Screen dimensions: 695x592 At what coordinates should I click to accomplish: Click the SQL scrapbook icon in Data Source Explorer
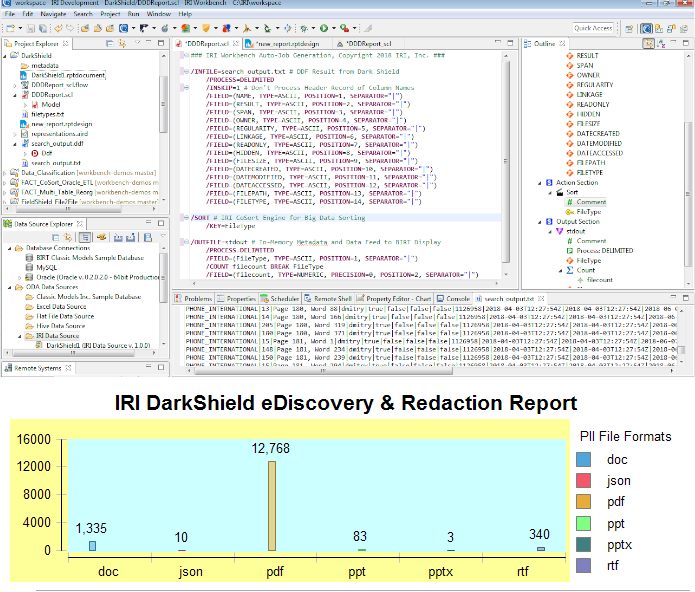coord(148,238)
